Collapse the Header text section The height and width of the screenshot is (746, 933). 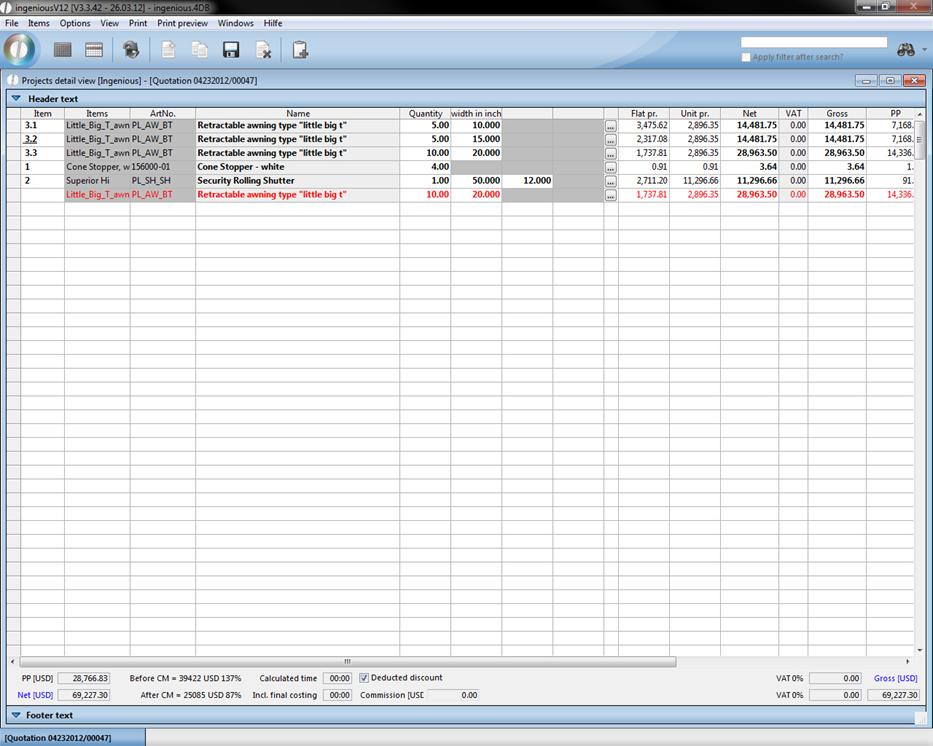pos(16,99)
